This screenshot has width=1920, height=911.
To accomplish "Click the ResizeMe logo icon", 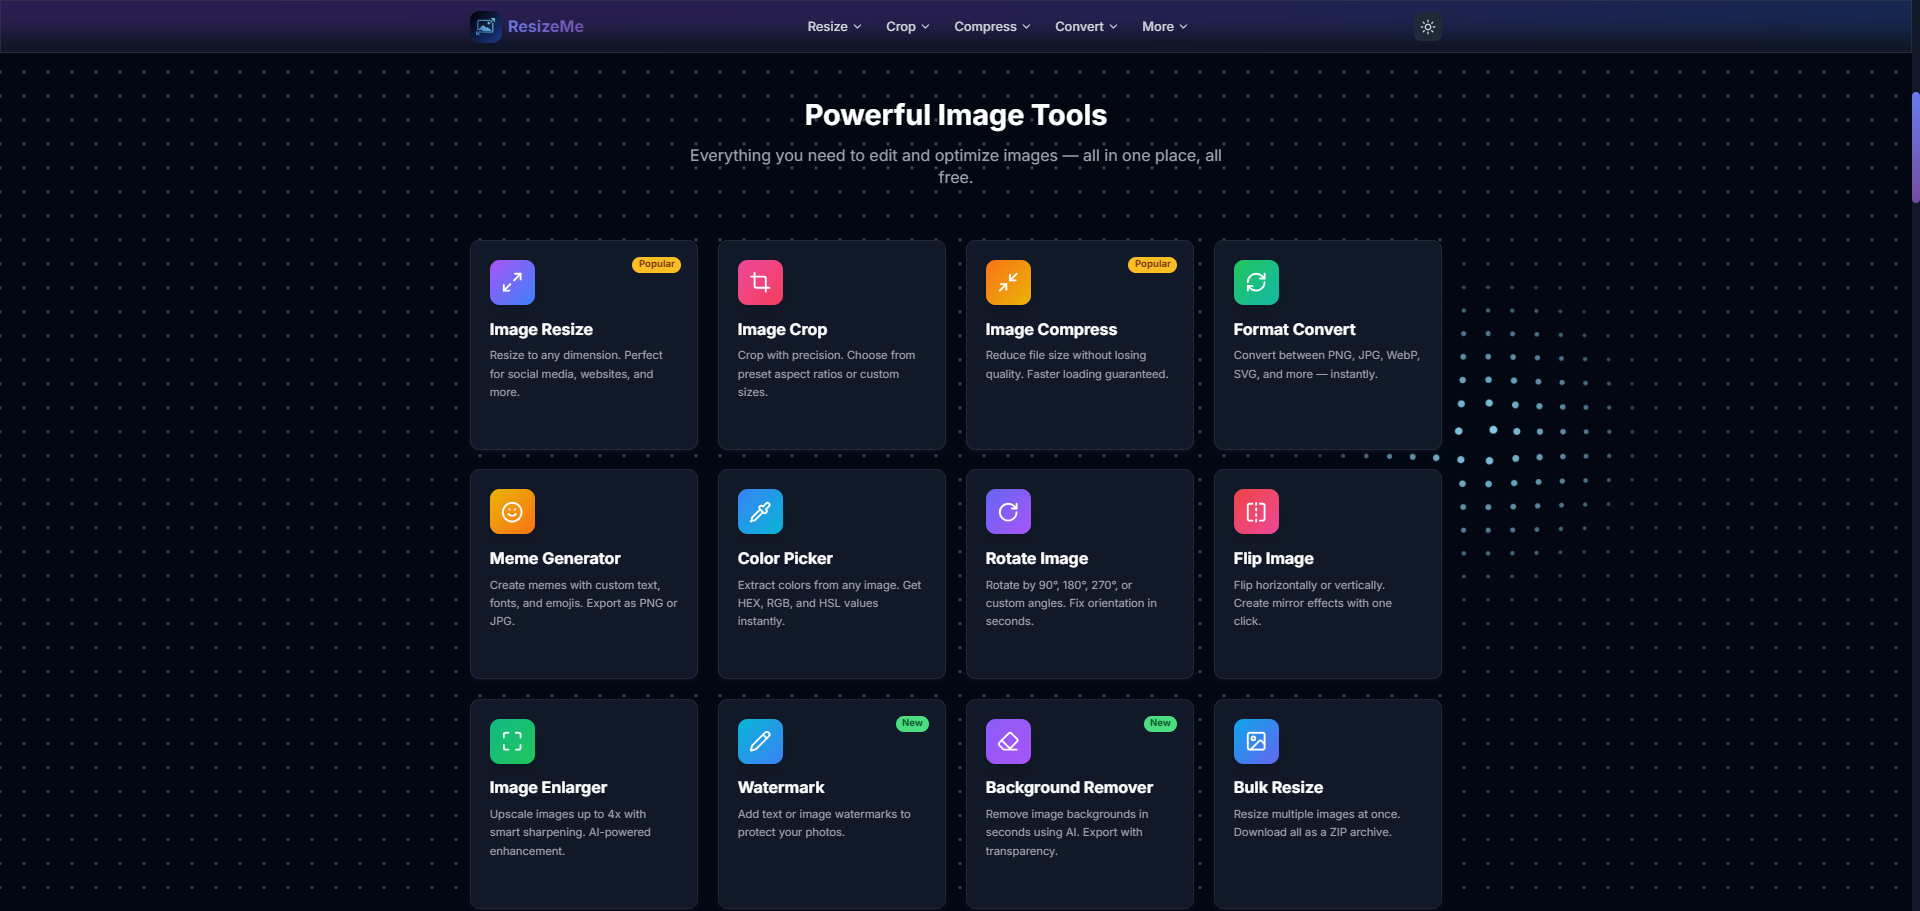I will (486, 27).
